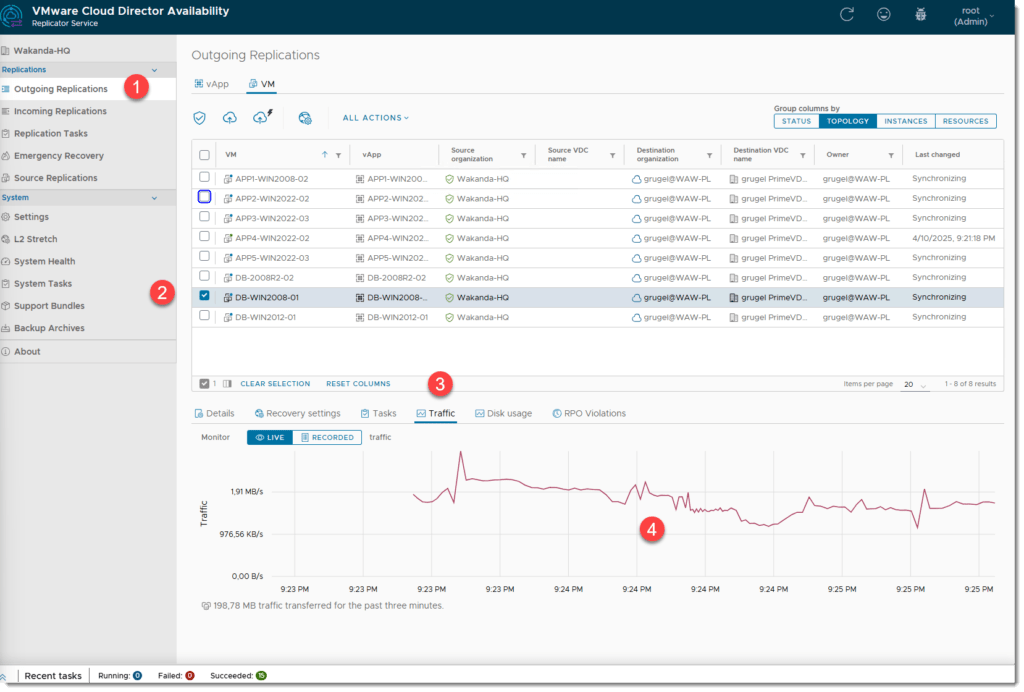Click the globe sync icon in toolbar
Screen dimensions: 1024x692
click(305, 118)
